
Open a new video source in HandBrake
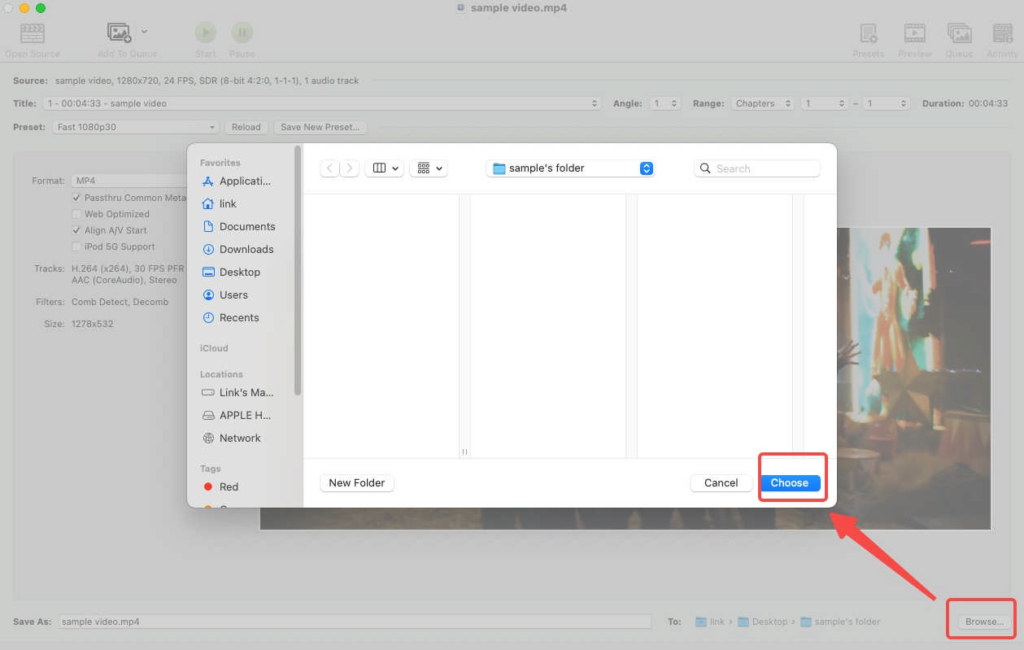click(x=31, y=32)
